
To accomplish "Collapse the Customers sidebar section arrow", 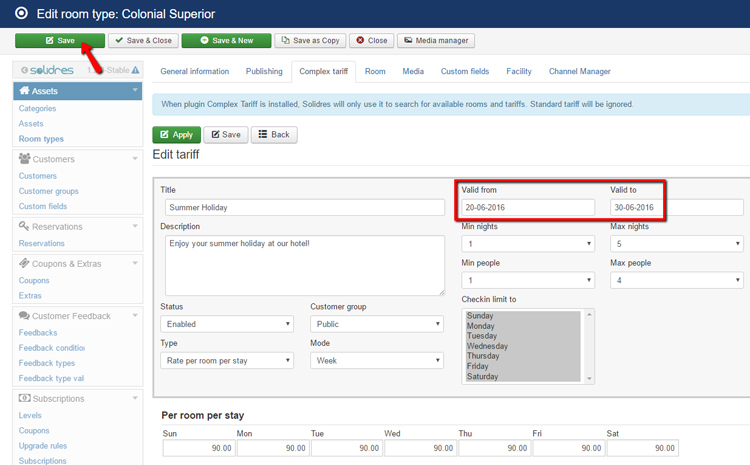I will click(x=135, y=158).
